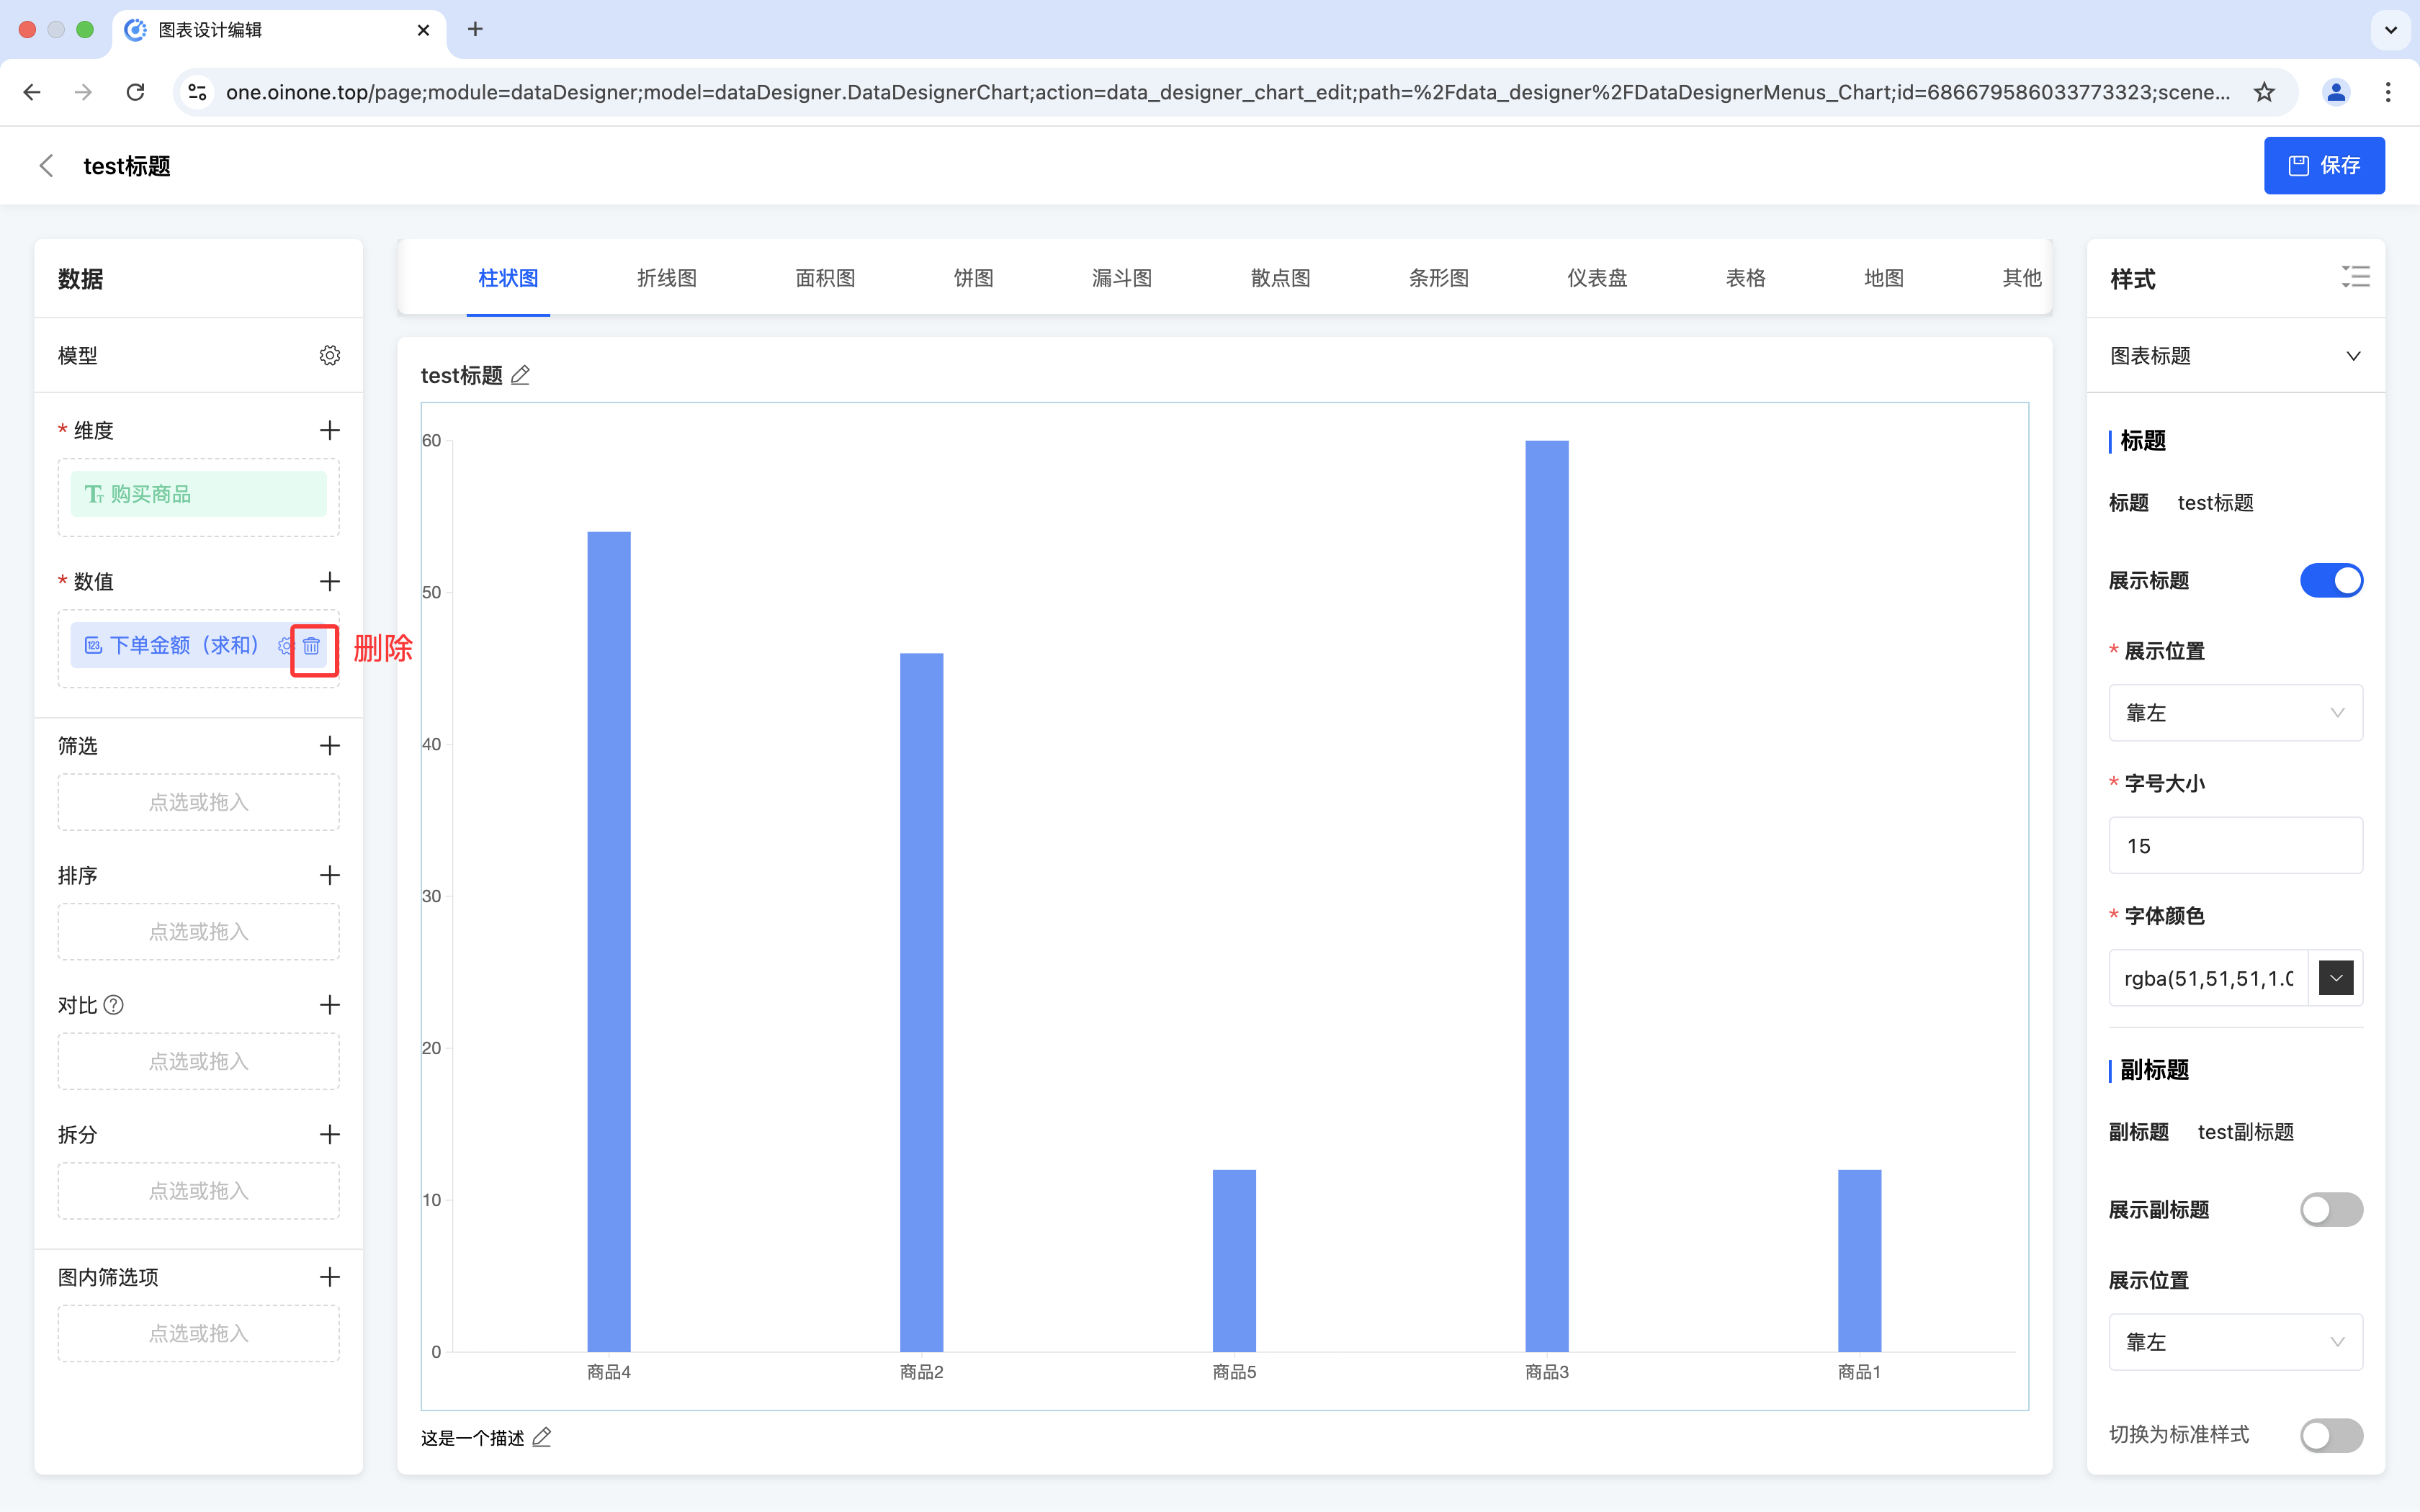Screen dimensions: 2420x1512
Task: Click the 保存 button
Action: click(x=2323, y=165)
